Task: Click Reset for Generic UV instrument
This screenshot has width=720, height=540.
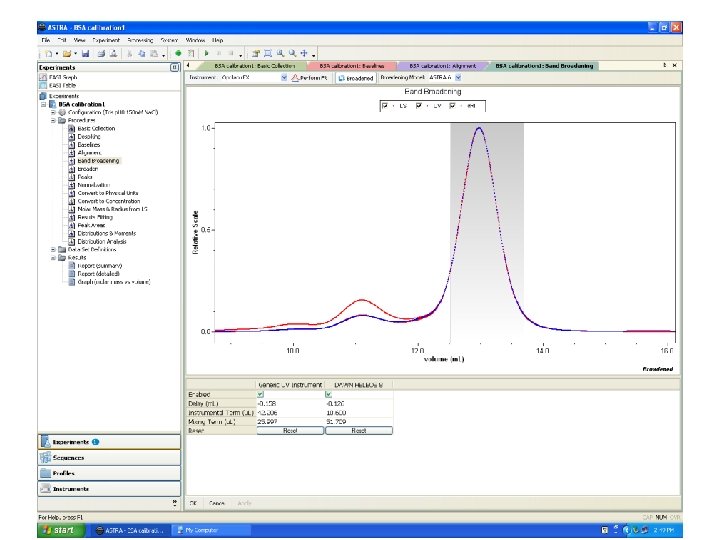Action: (x=290, y=431)
